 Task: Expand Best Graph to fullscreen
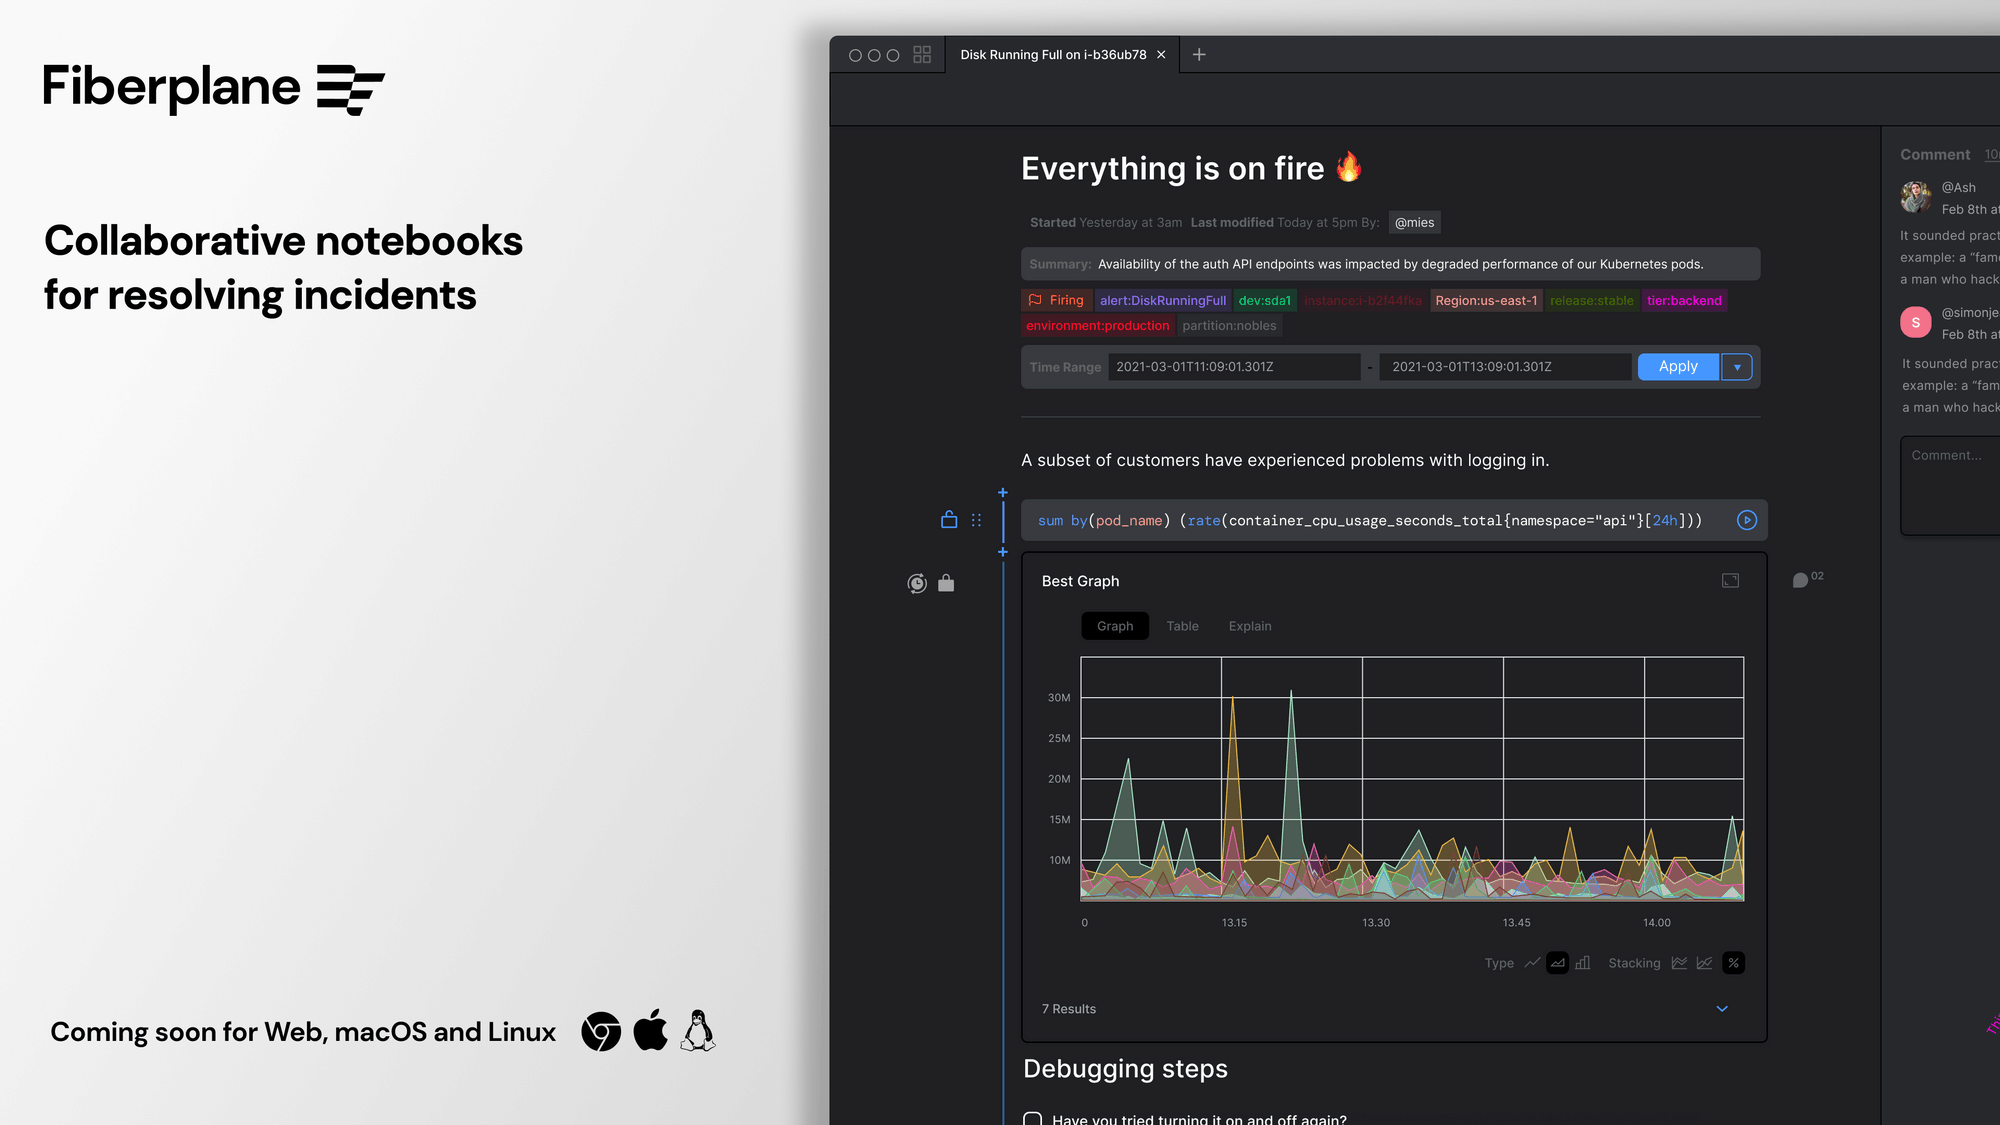click(1730, 581)
